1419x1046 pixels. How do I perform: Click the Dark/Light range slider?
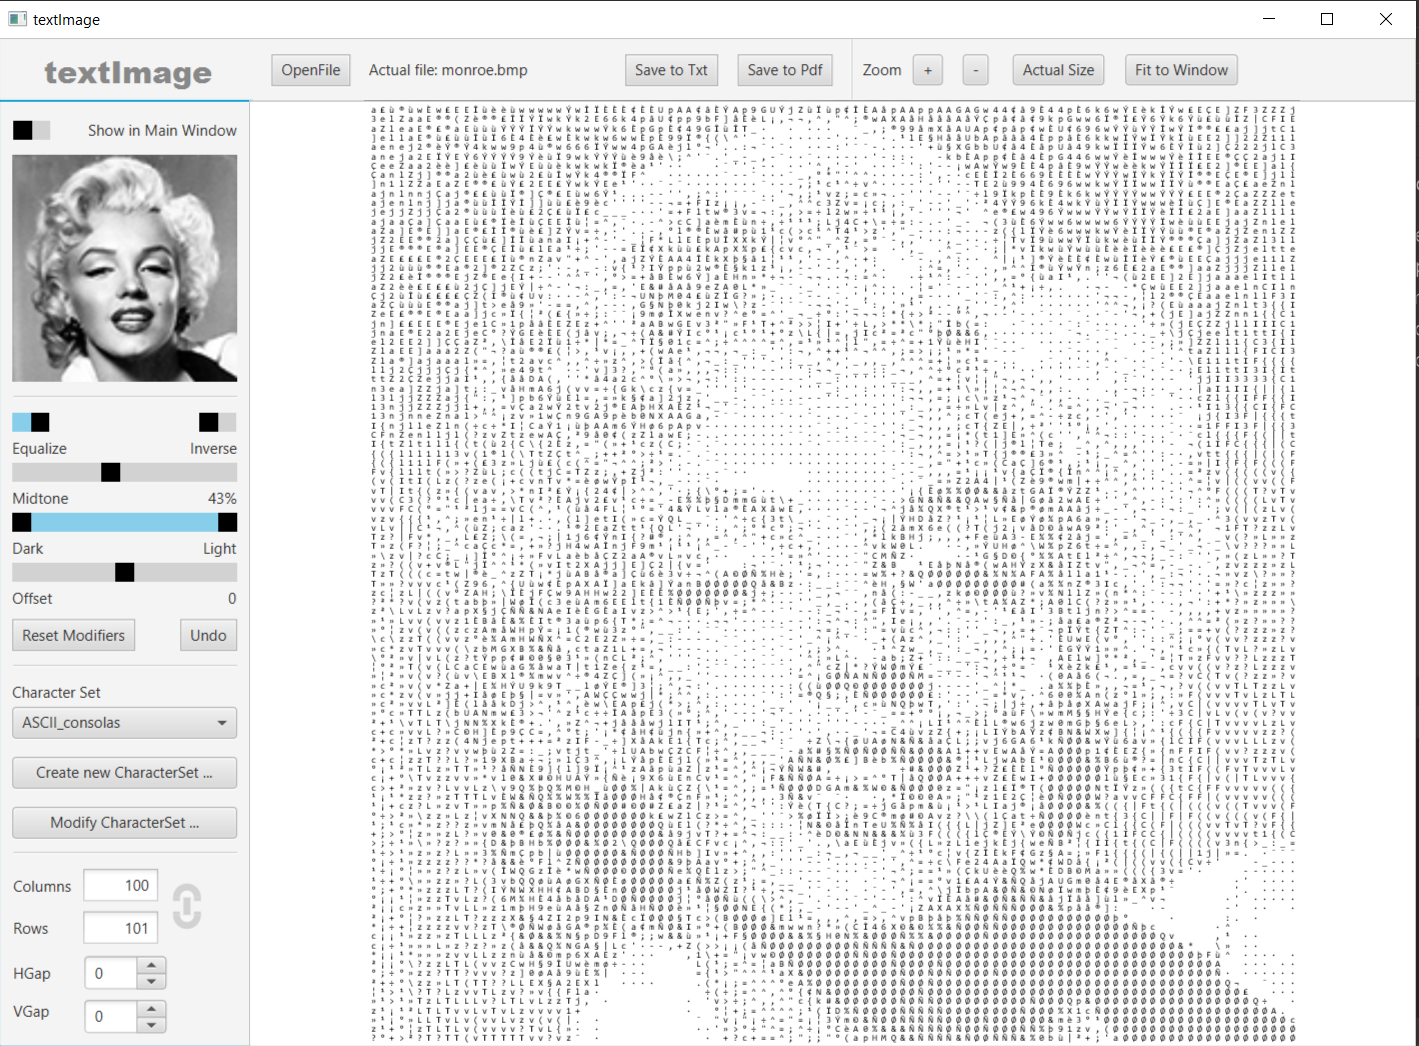[x=125, y=522]
